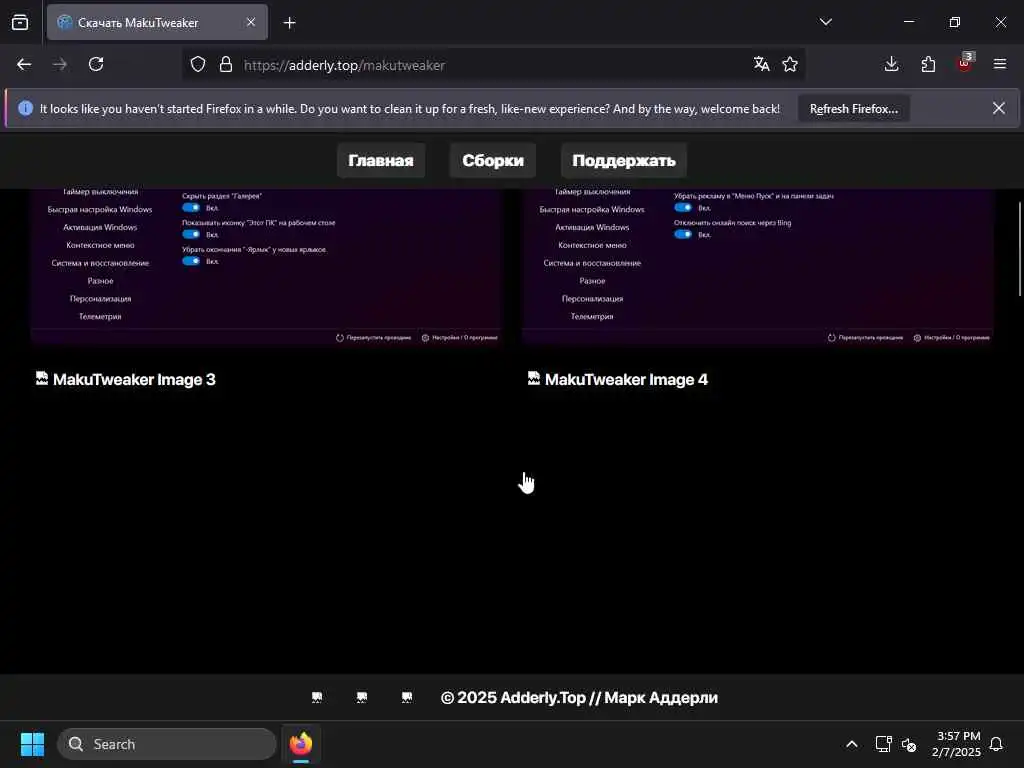Viewport: 1024px width, 768px height.
Task: Open uBlock extension icon with badge
Action: tap(965, 63)
